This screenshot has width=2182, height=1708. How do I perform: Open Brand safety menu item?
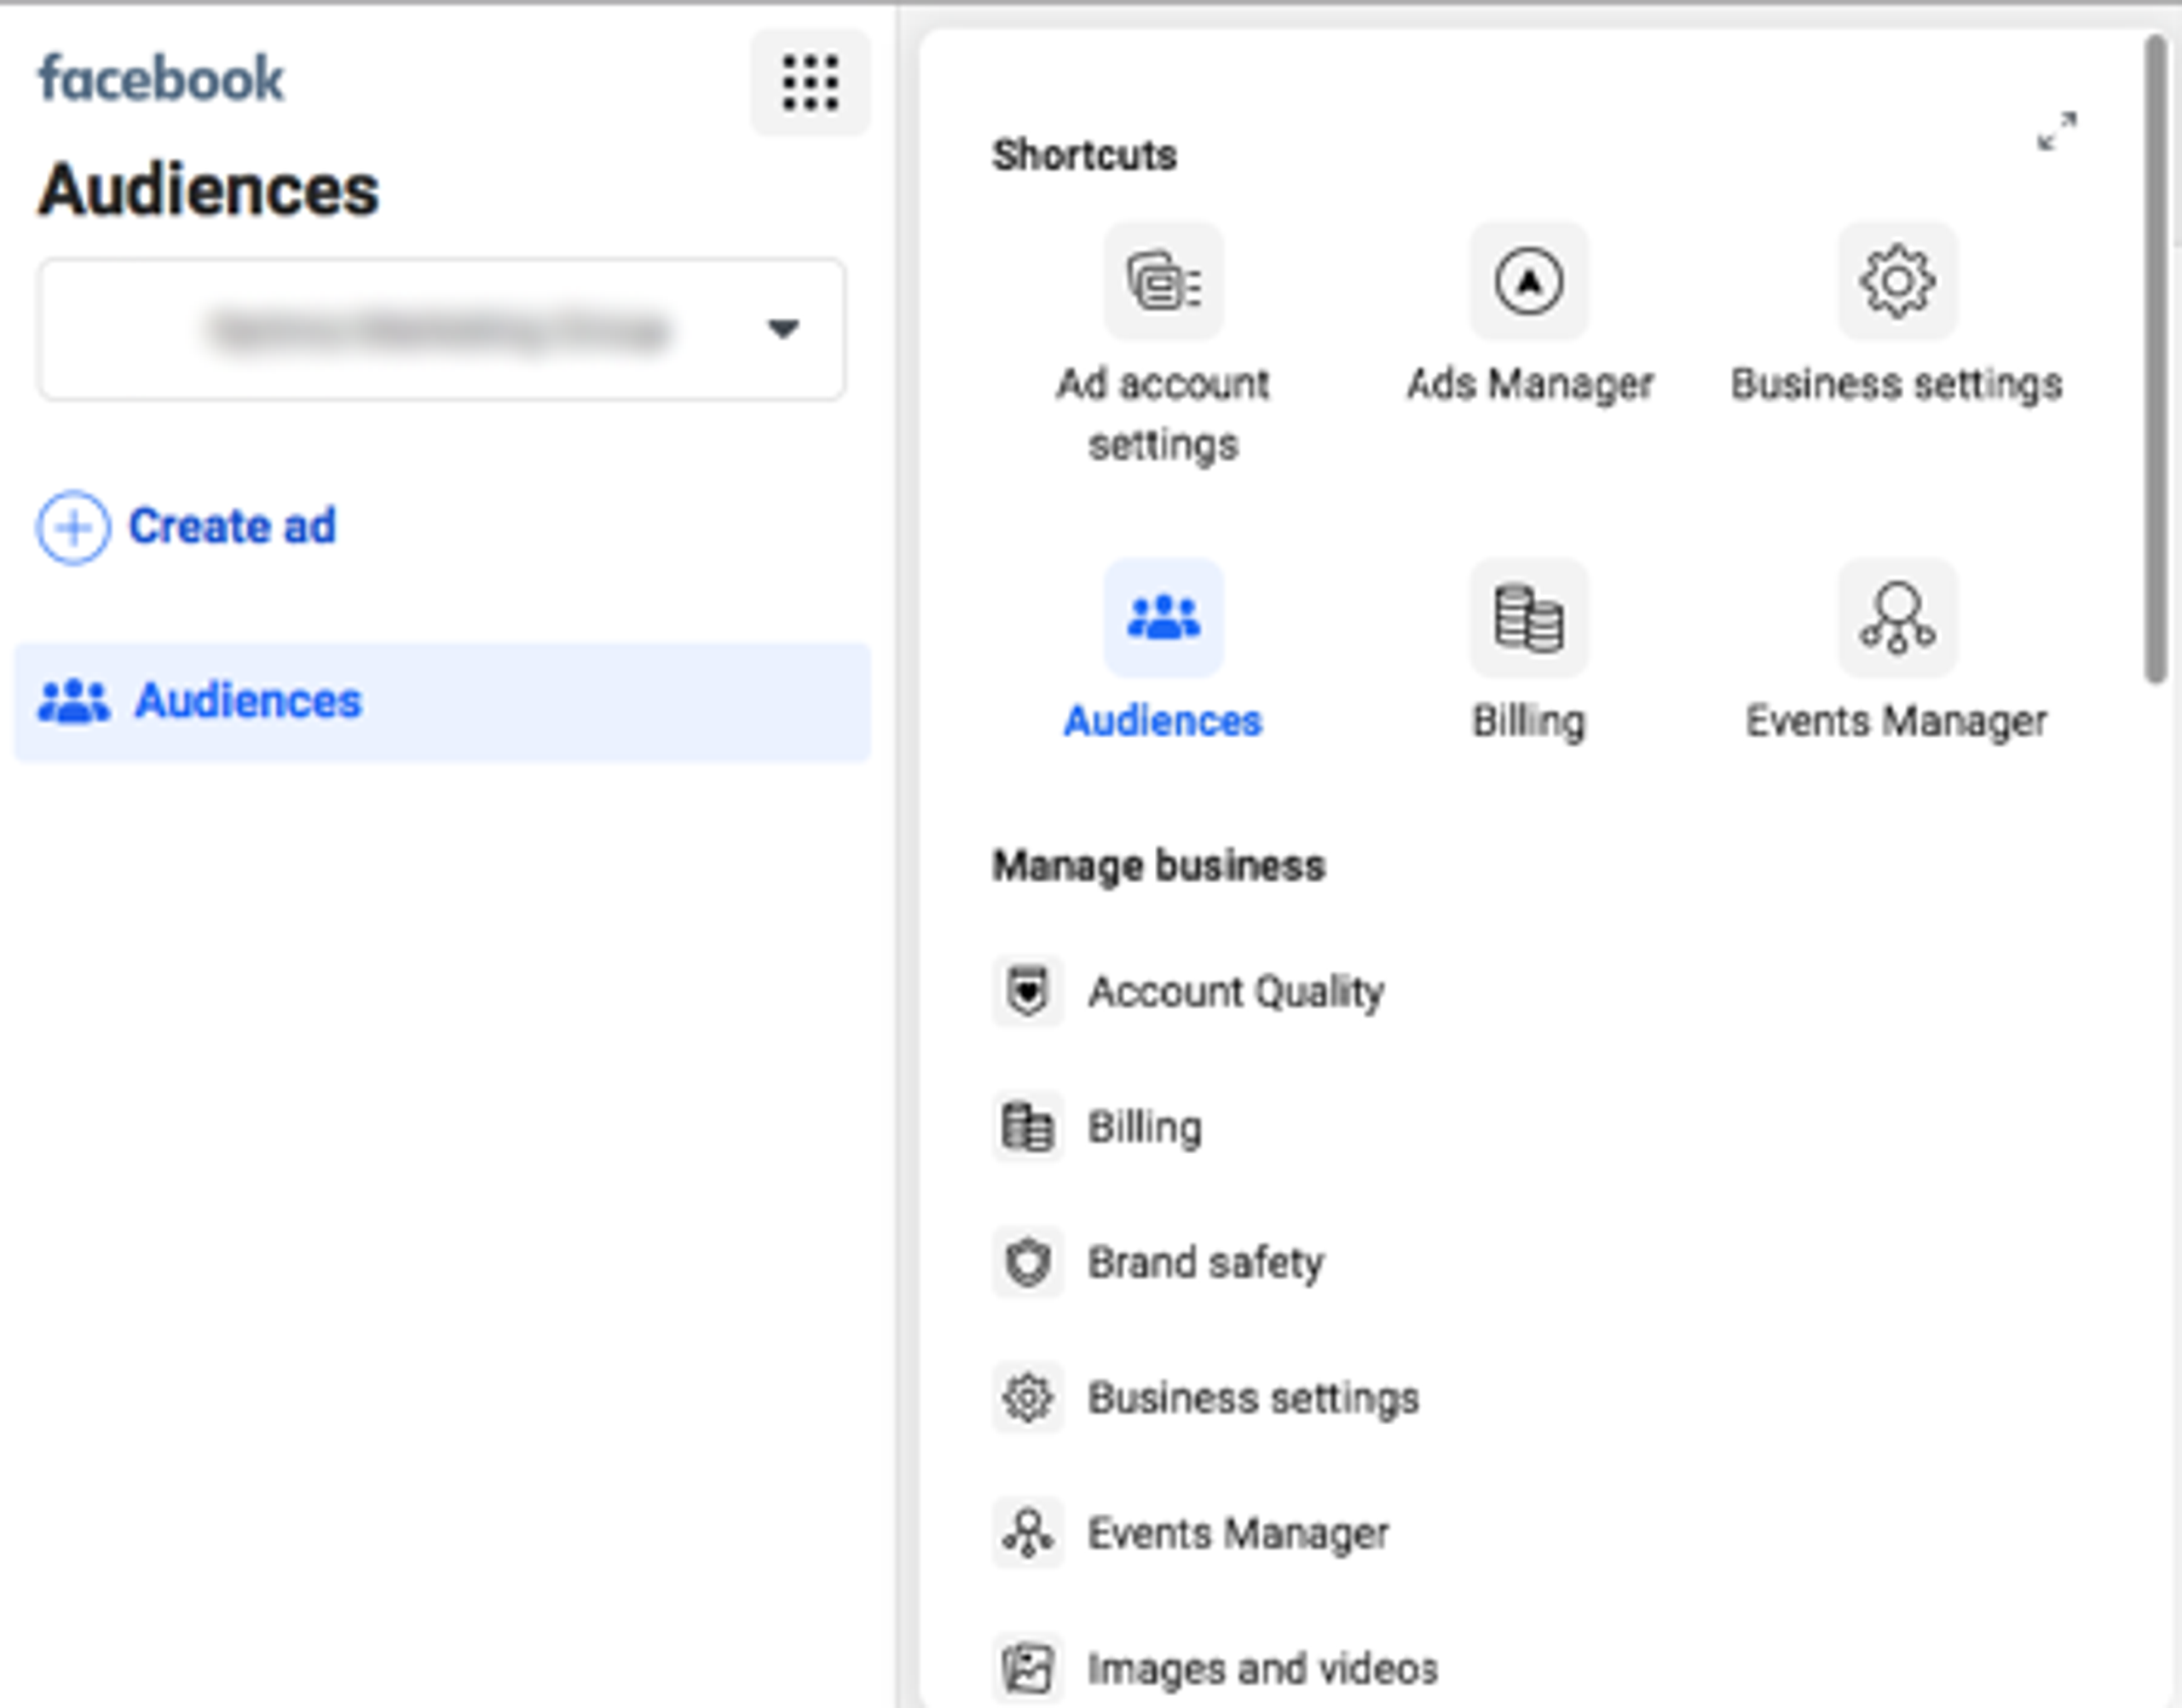[1205, 1262]
